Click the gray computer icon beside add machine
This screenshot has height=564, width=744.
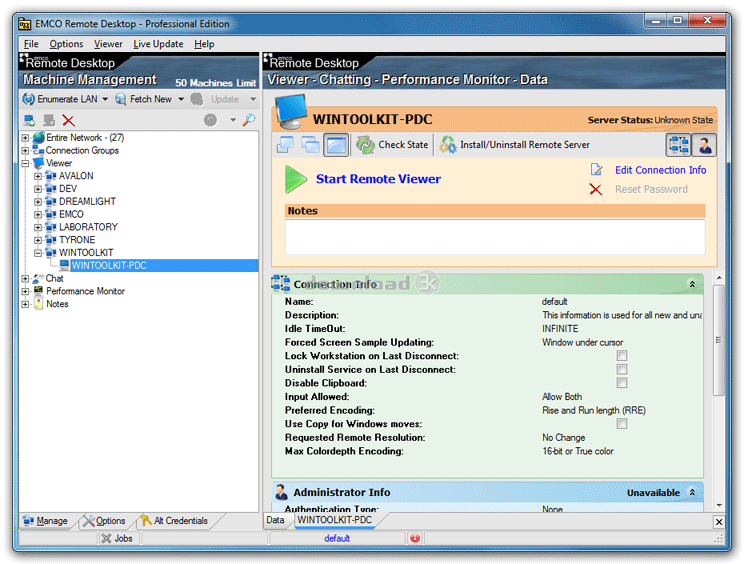point(49,120)
